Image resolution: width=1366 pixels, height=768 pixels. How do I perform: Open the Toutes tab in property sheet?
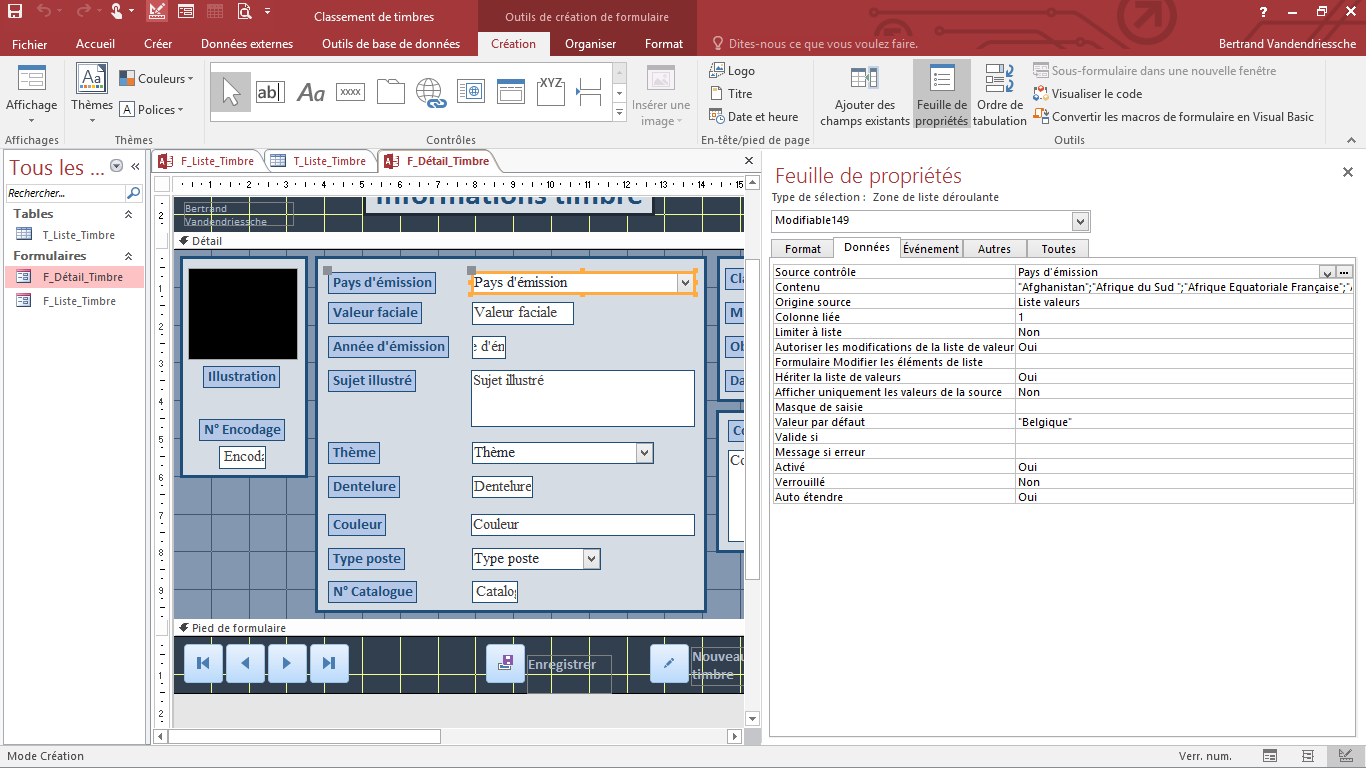pos(1059,249)
